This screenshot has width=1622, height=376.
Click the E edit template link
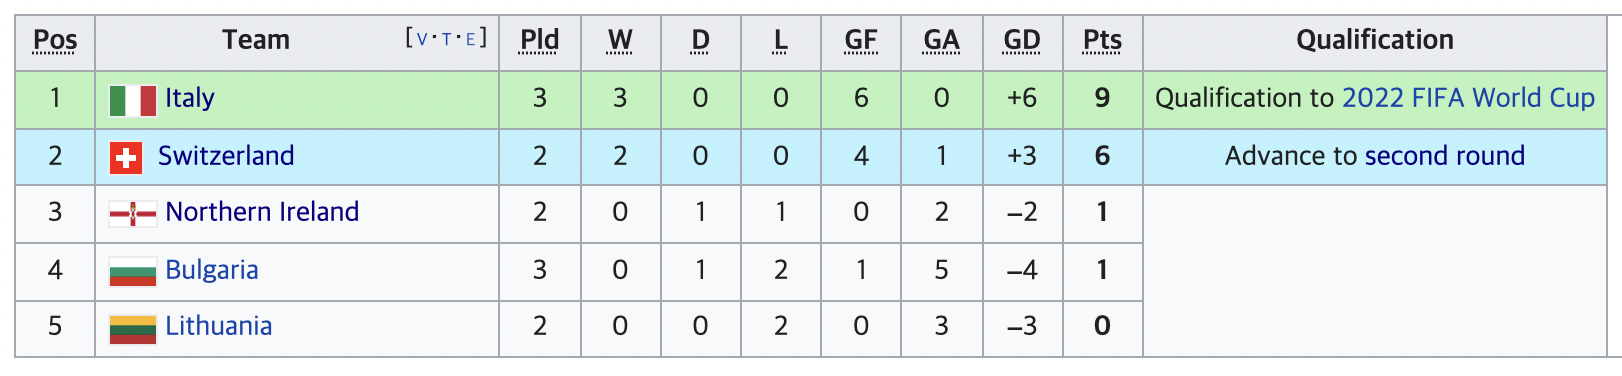471,39
